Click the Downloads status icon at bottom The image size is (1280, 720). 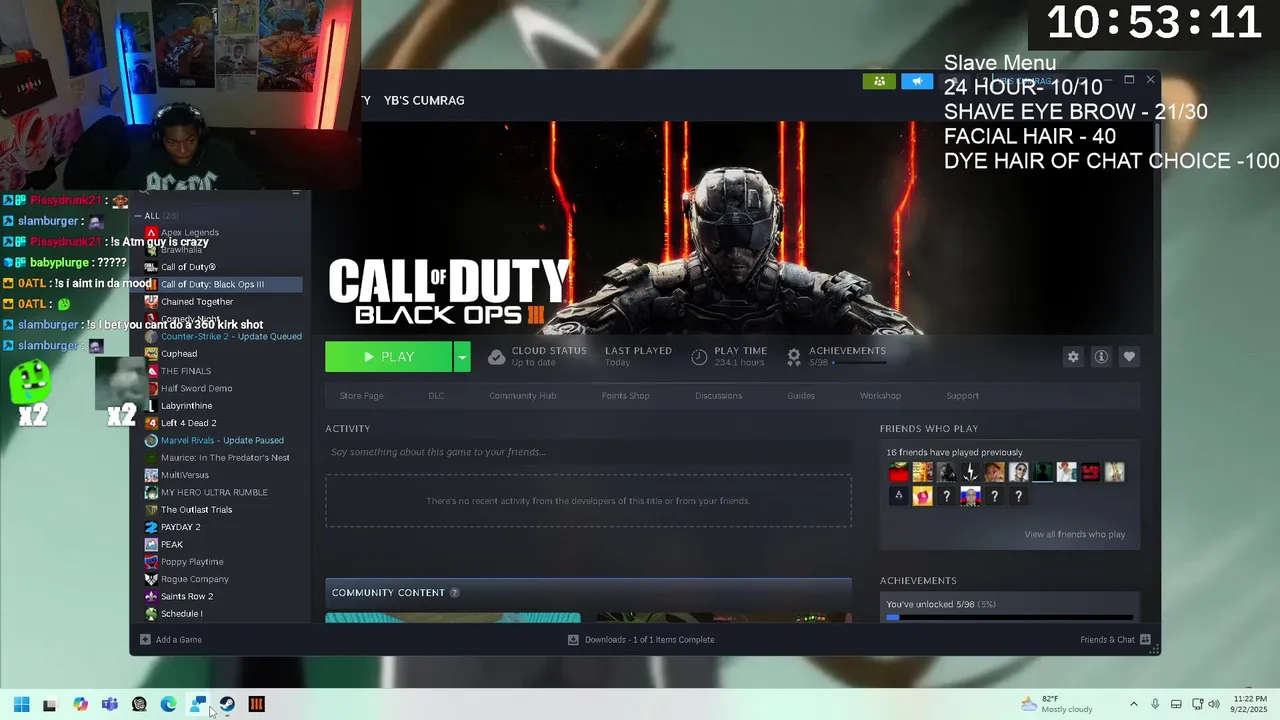tap(573, 640)
